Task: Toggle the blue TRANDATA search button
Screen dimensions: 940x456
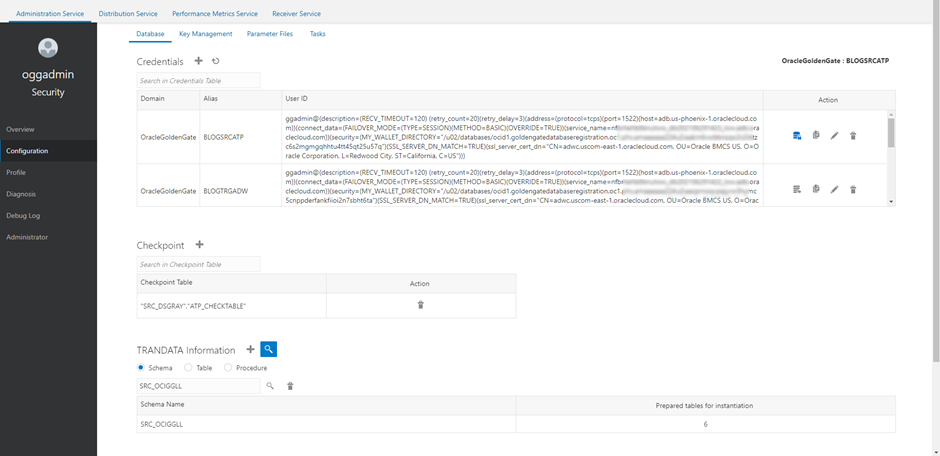Action: coord(269,349)
